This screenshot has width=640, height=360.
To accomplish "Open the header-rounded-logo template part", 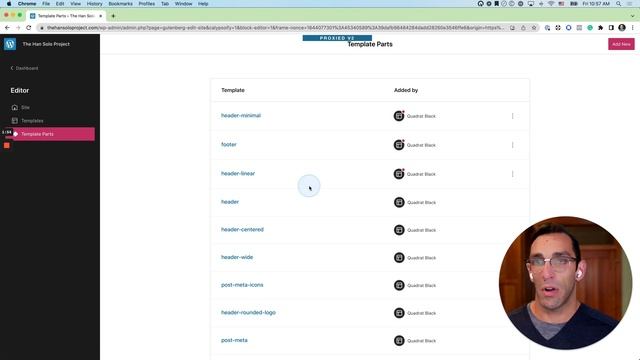I will [248, 313].
